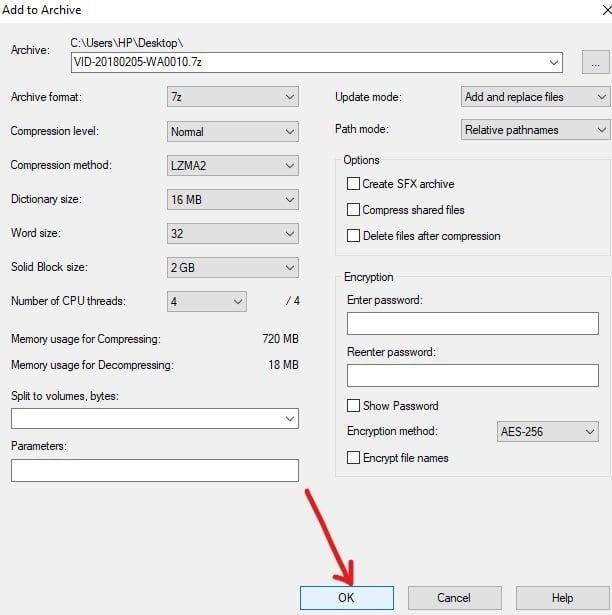Click the C:\Users\HP\Desktop\ path text
This screenshot has height=615, width=612.
pyautogui.click(x=127, y=43)
